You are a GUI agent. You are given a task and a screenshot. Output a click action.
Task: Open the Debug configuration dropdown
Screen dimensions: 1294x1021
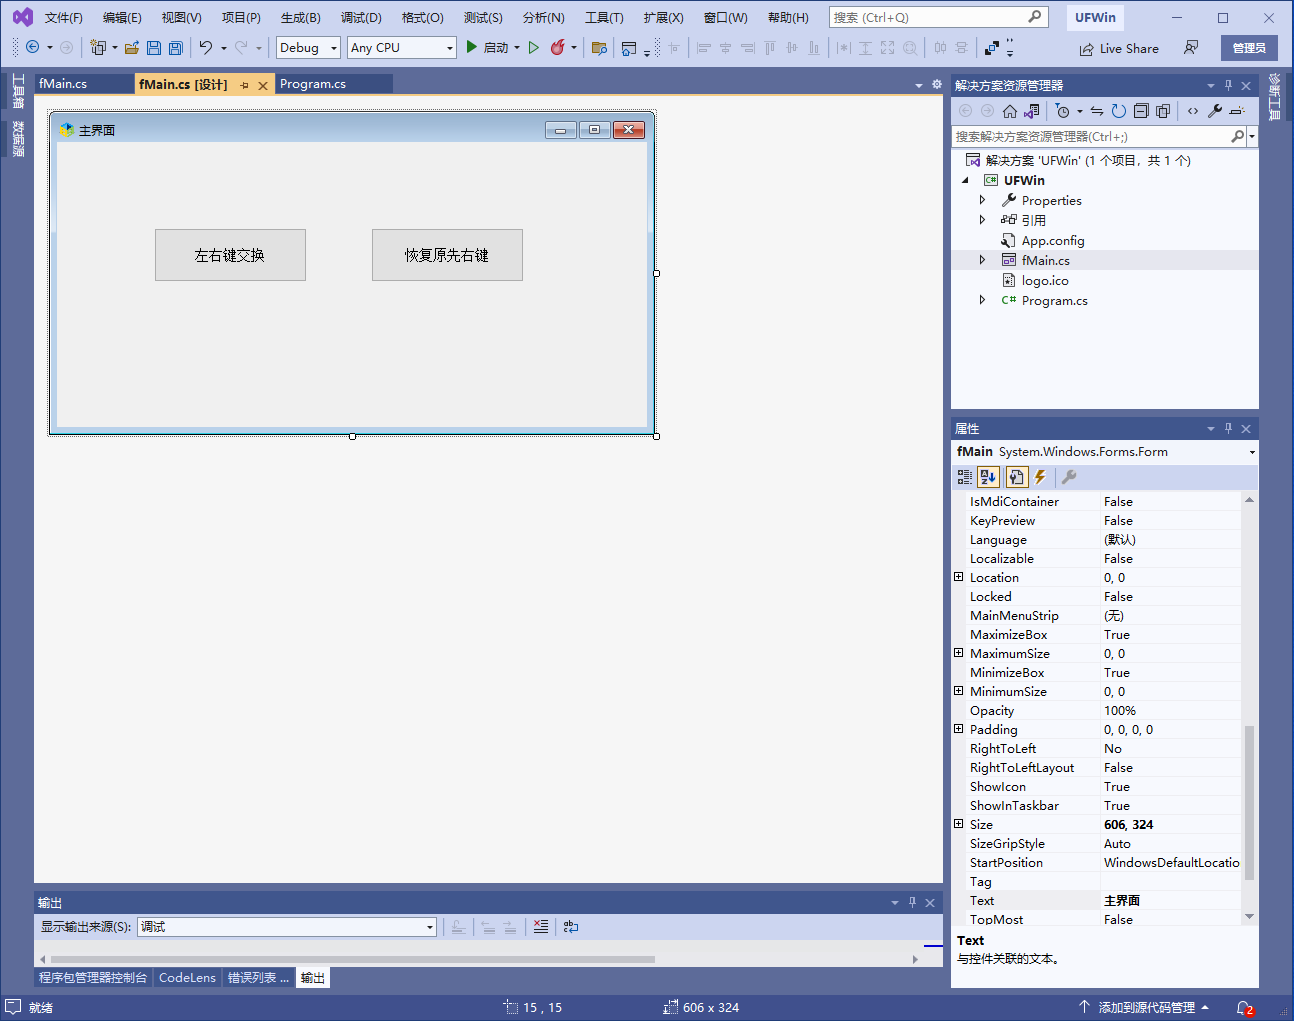pos(334,47)
